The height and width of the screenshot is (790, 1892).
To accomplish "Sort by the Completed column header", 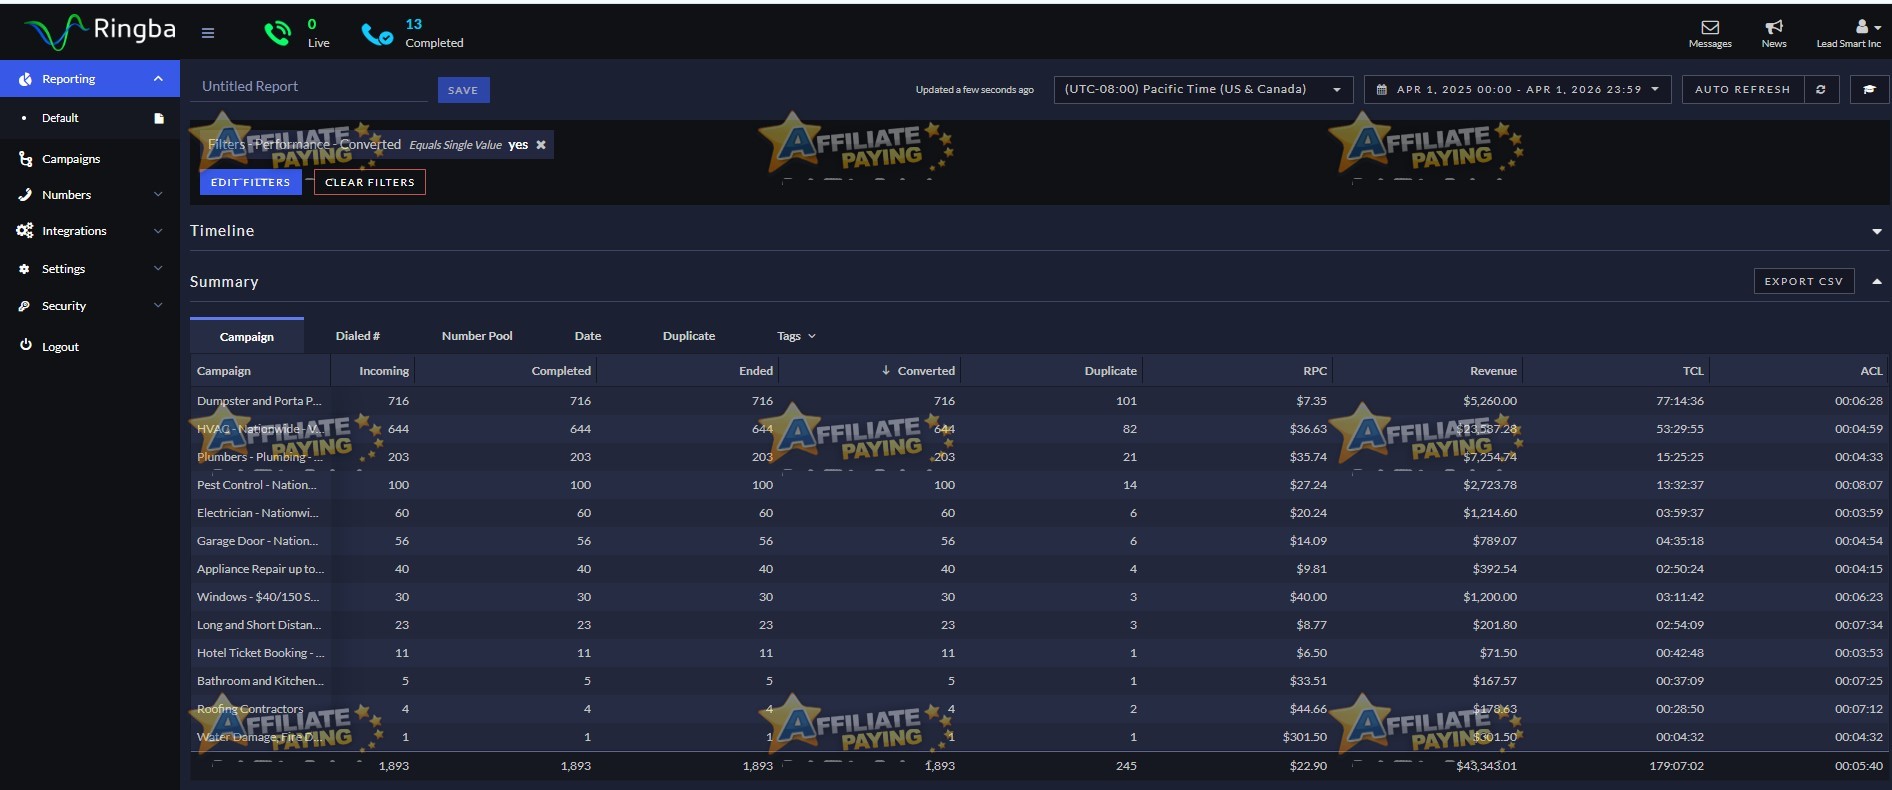I will point(561,371).
